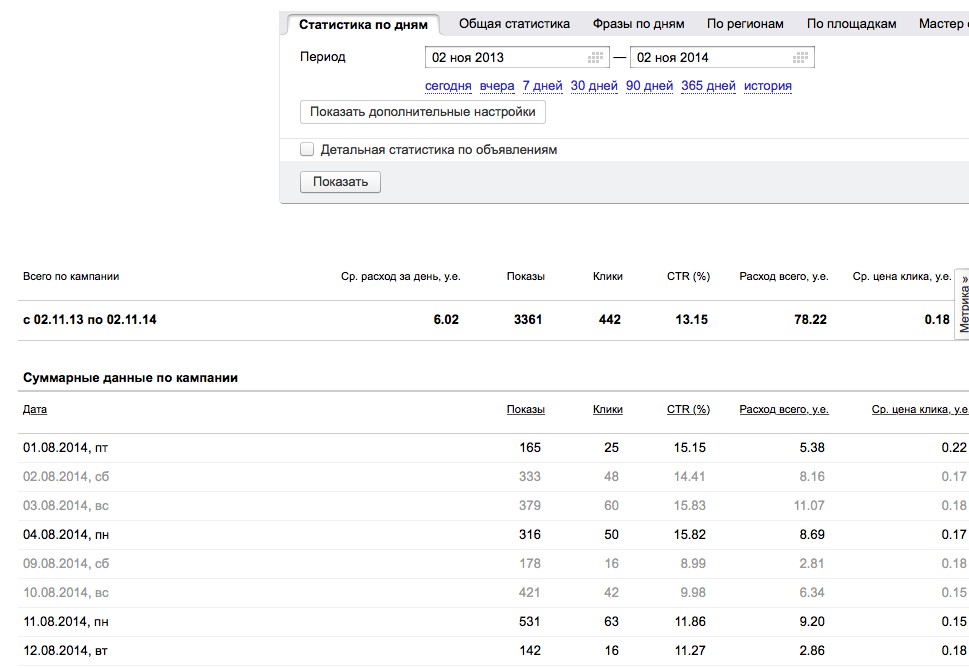Screen dimensions: 969x668
Task: Choose the вчера period link
Action: 497,86
